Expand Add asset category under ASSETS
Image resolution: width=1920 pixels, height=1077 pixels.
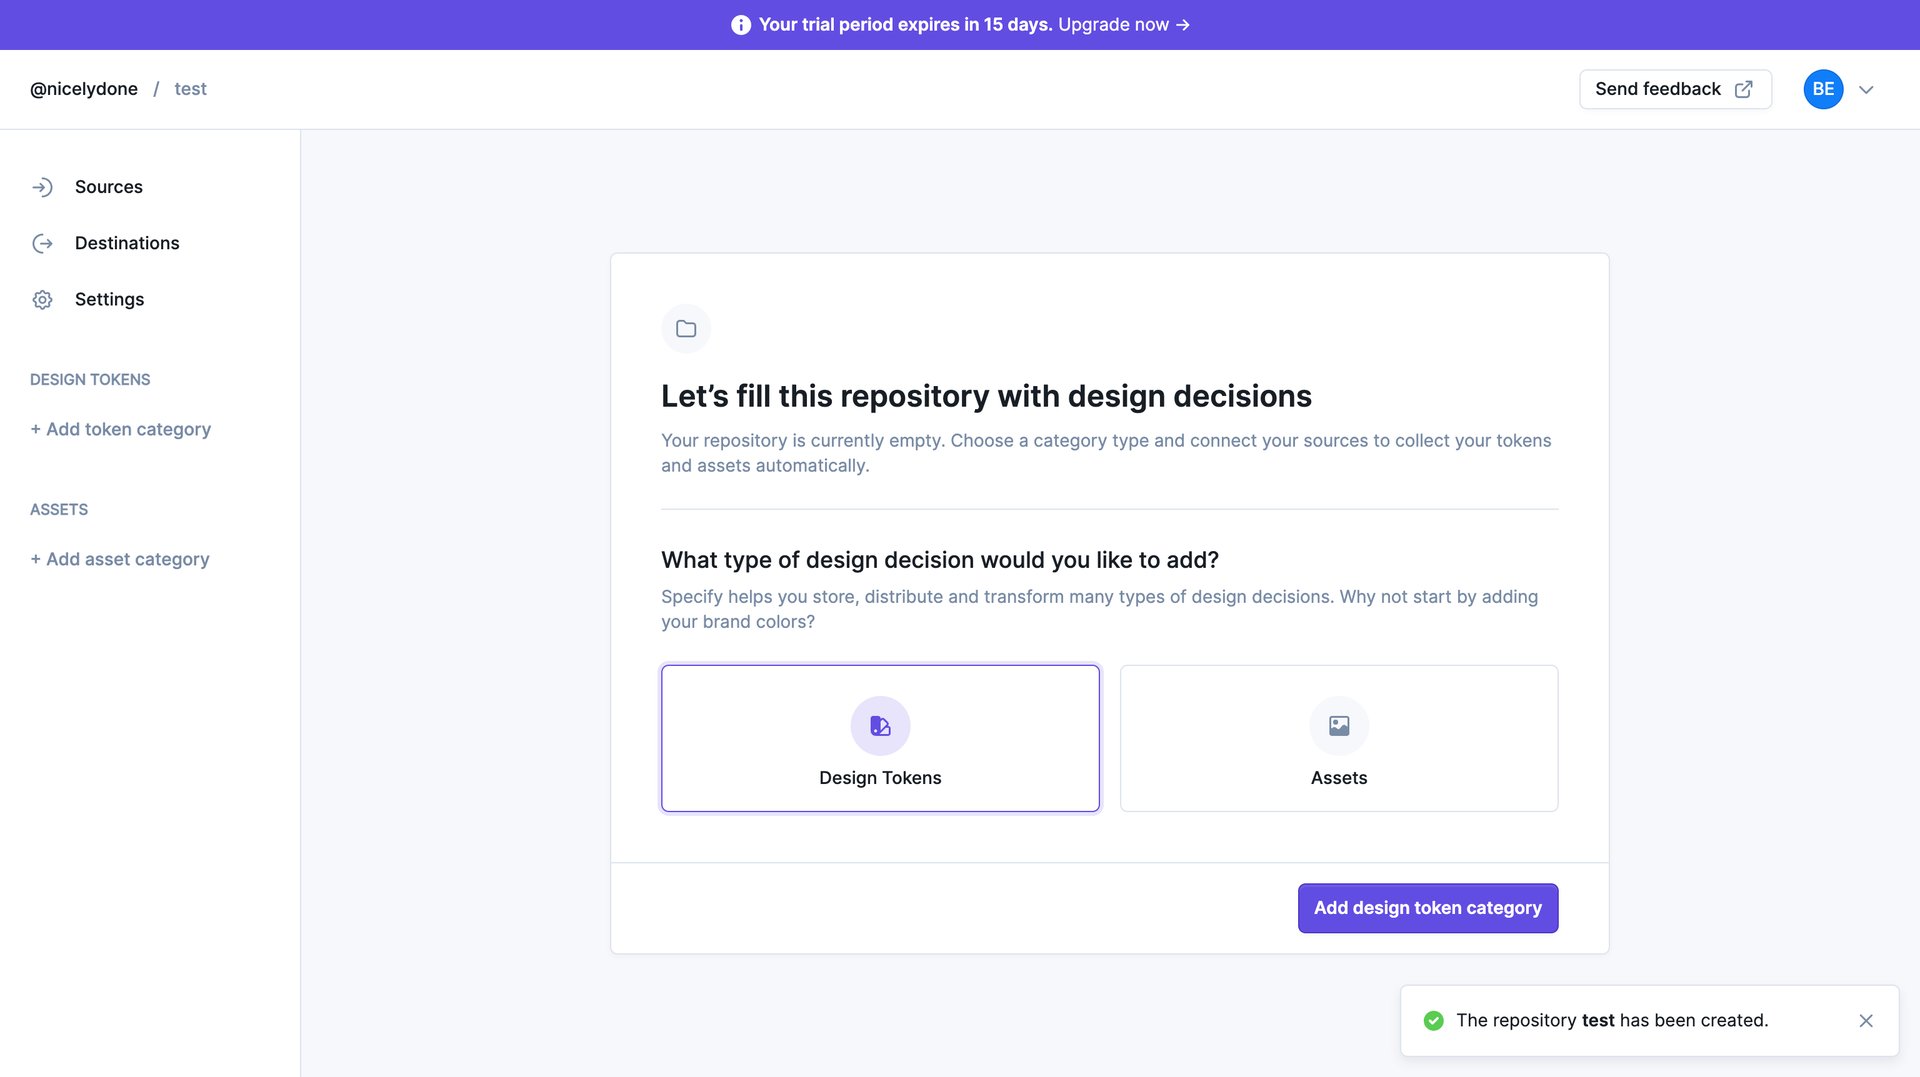coord(119,559)
